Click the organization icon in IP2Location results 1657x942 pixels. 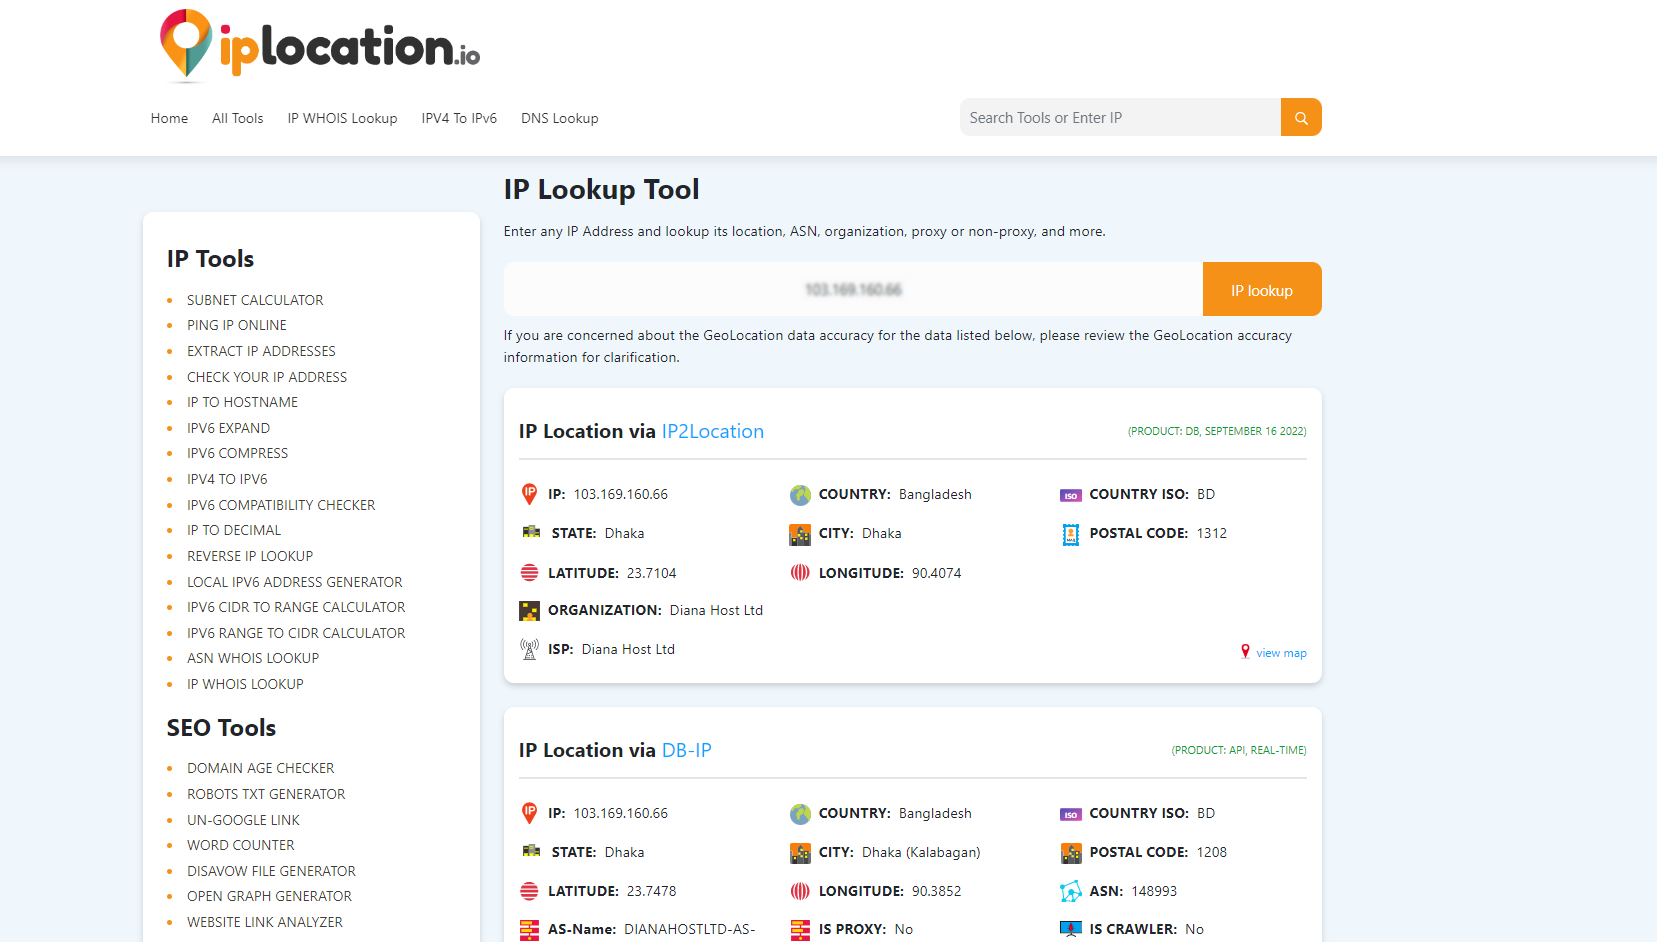529,610
